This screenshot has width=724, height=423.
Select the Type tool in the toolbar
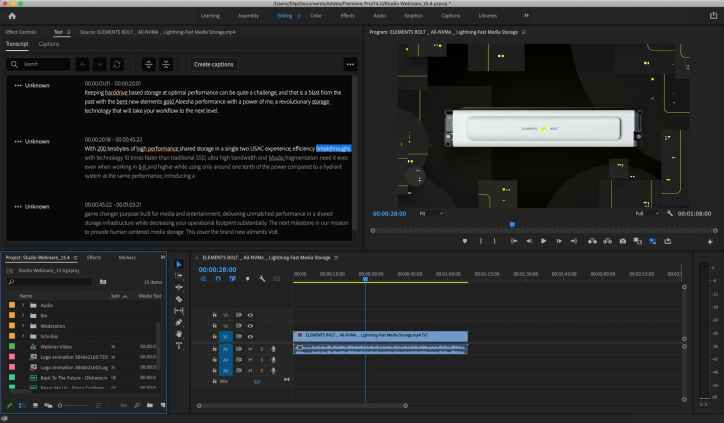pos(179,345)
